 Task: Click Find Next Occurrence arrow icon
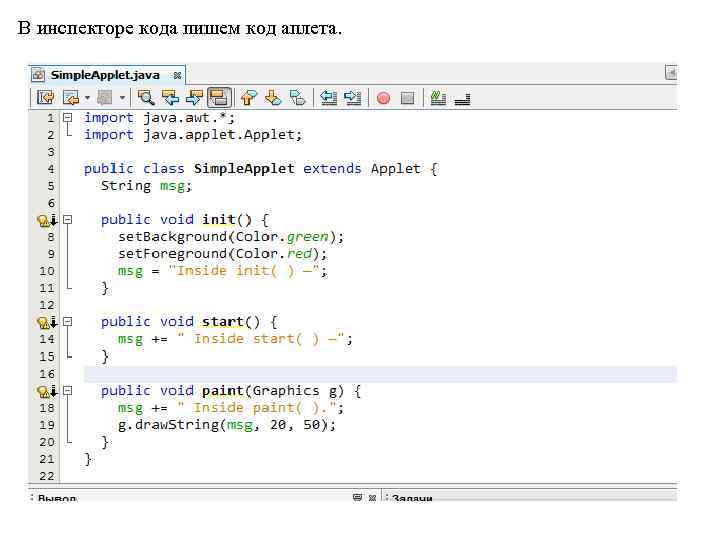(x=194, y=97)
